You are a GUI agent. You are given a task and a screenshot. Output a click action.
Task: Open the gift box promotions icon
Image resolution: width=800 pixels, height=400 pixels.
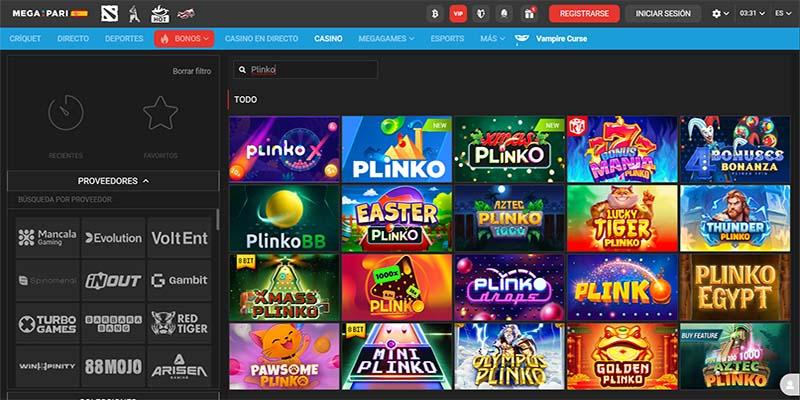pos(529,14)
